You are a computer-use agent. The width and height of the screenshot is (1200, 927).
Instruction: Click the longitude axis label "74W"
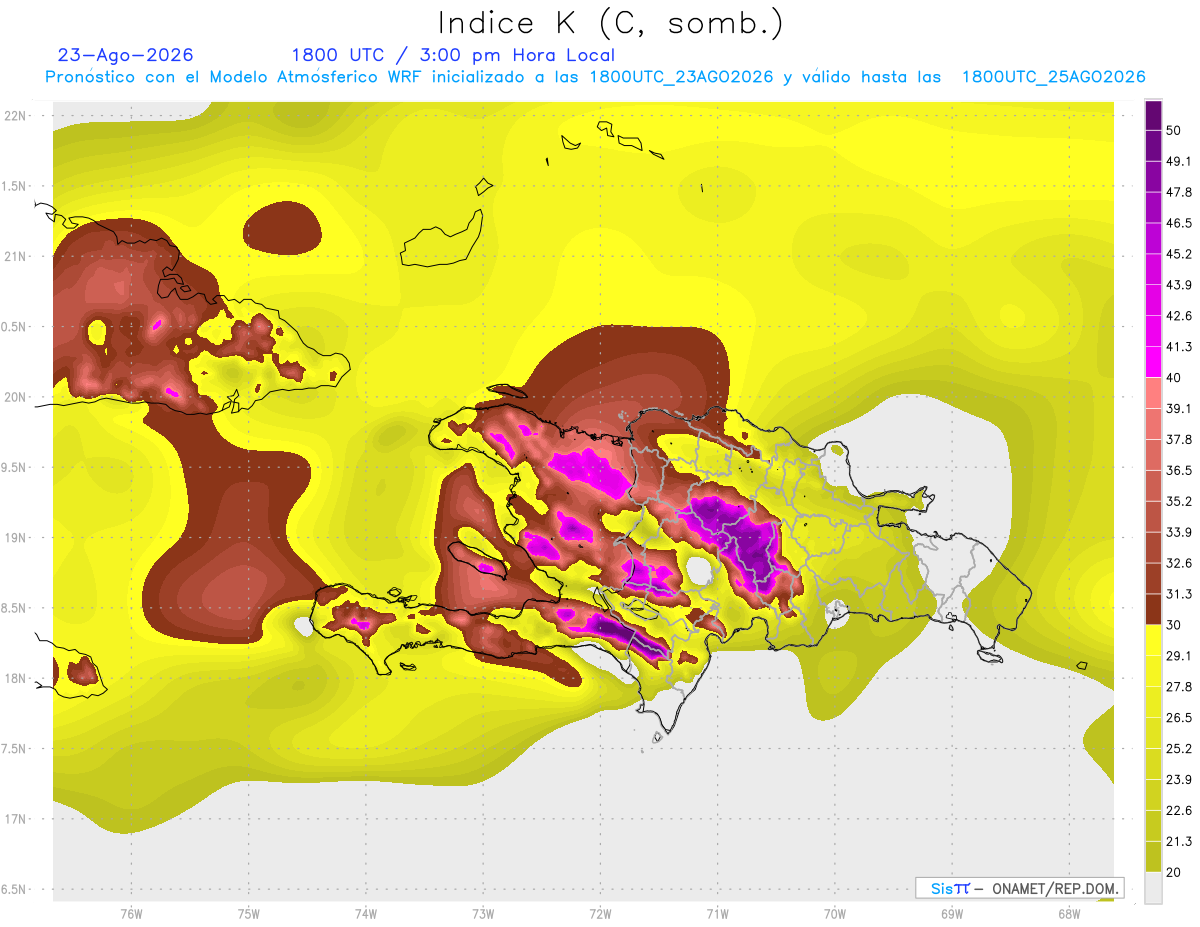pyautogui.click(x=366, y=913)
